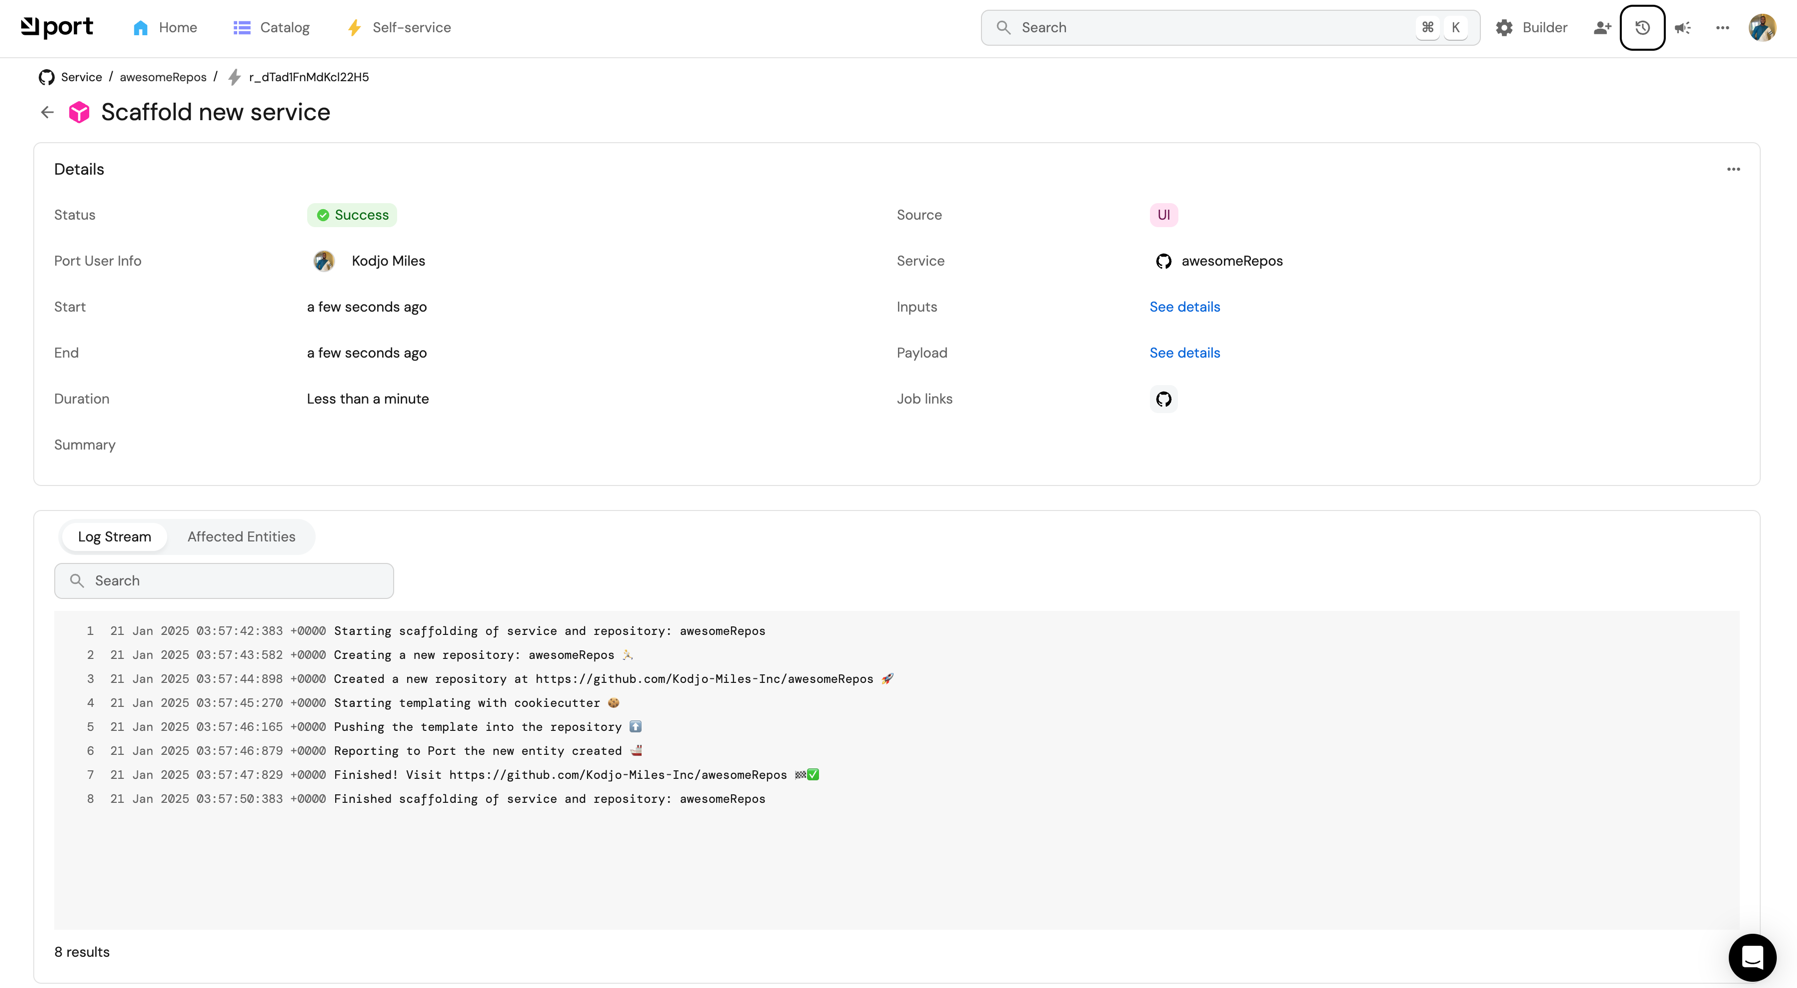Click See details for Inputs
The height and width of the screenshot is (988, 1797).
click(1184, 307)
